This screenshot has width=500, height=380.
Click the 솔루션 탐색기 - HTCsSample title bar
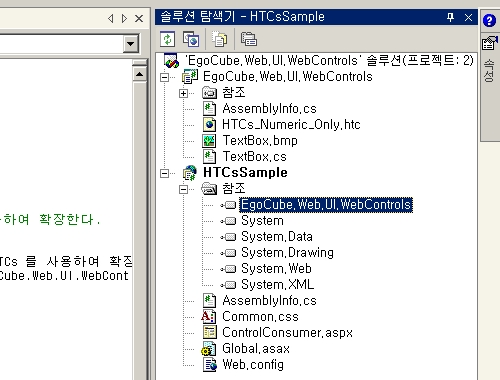click(x=316, y=17)
